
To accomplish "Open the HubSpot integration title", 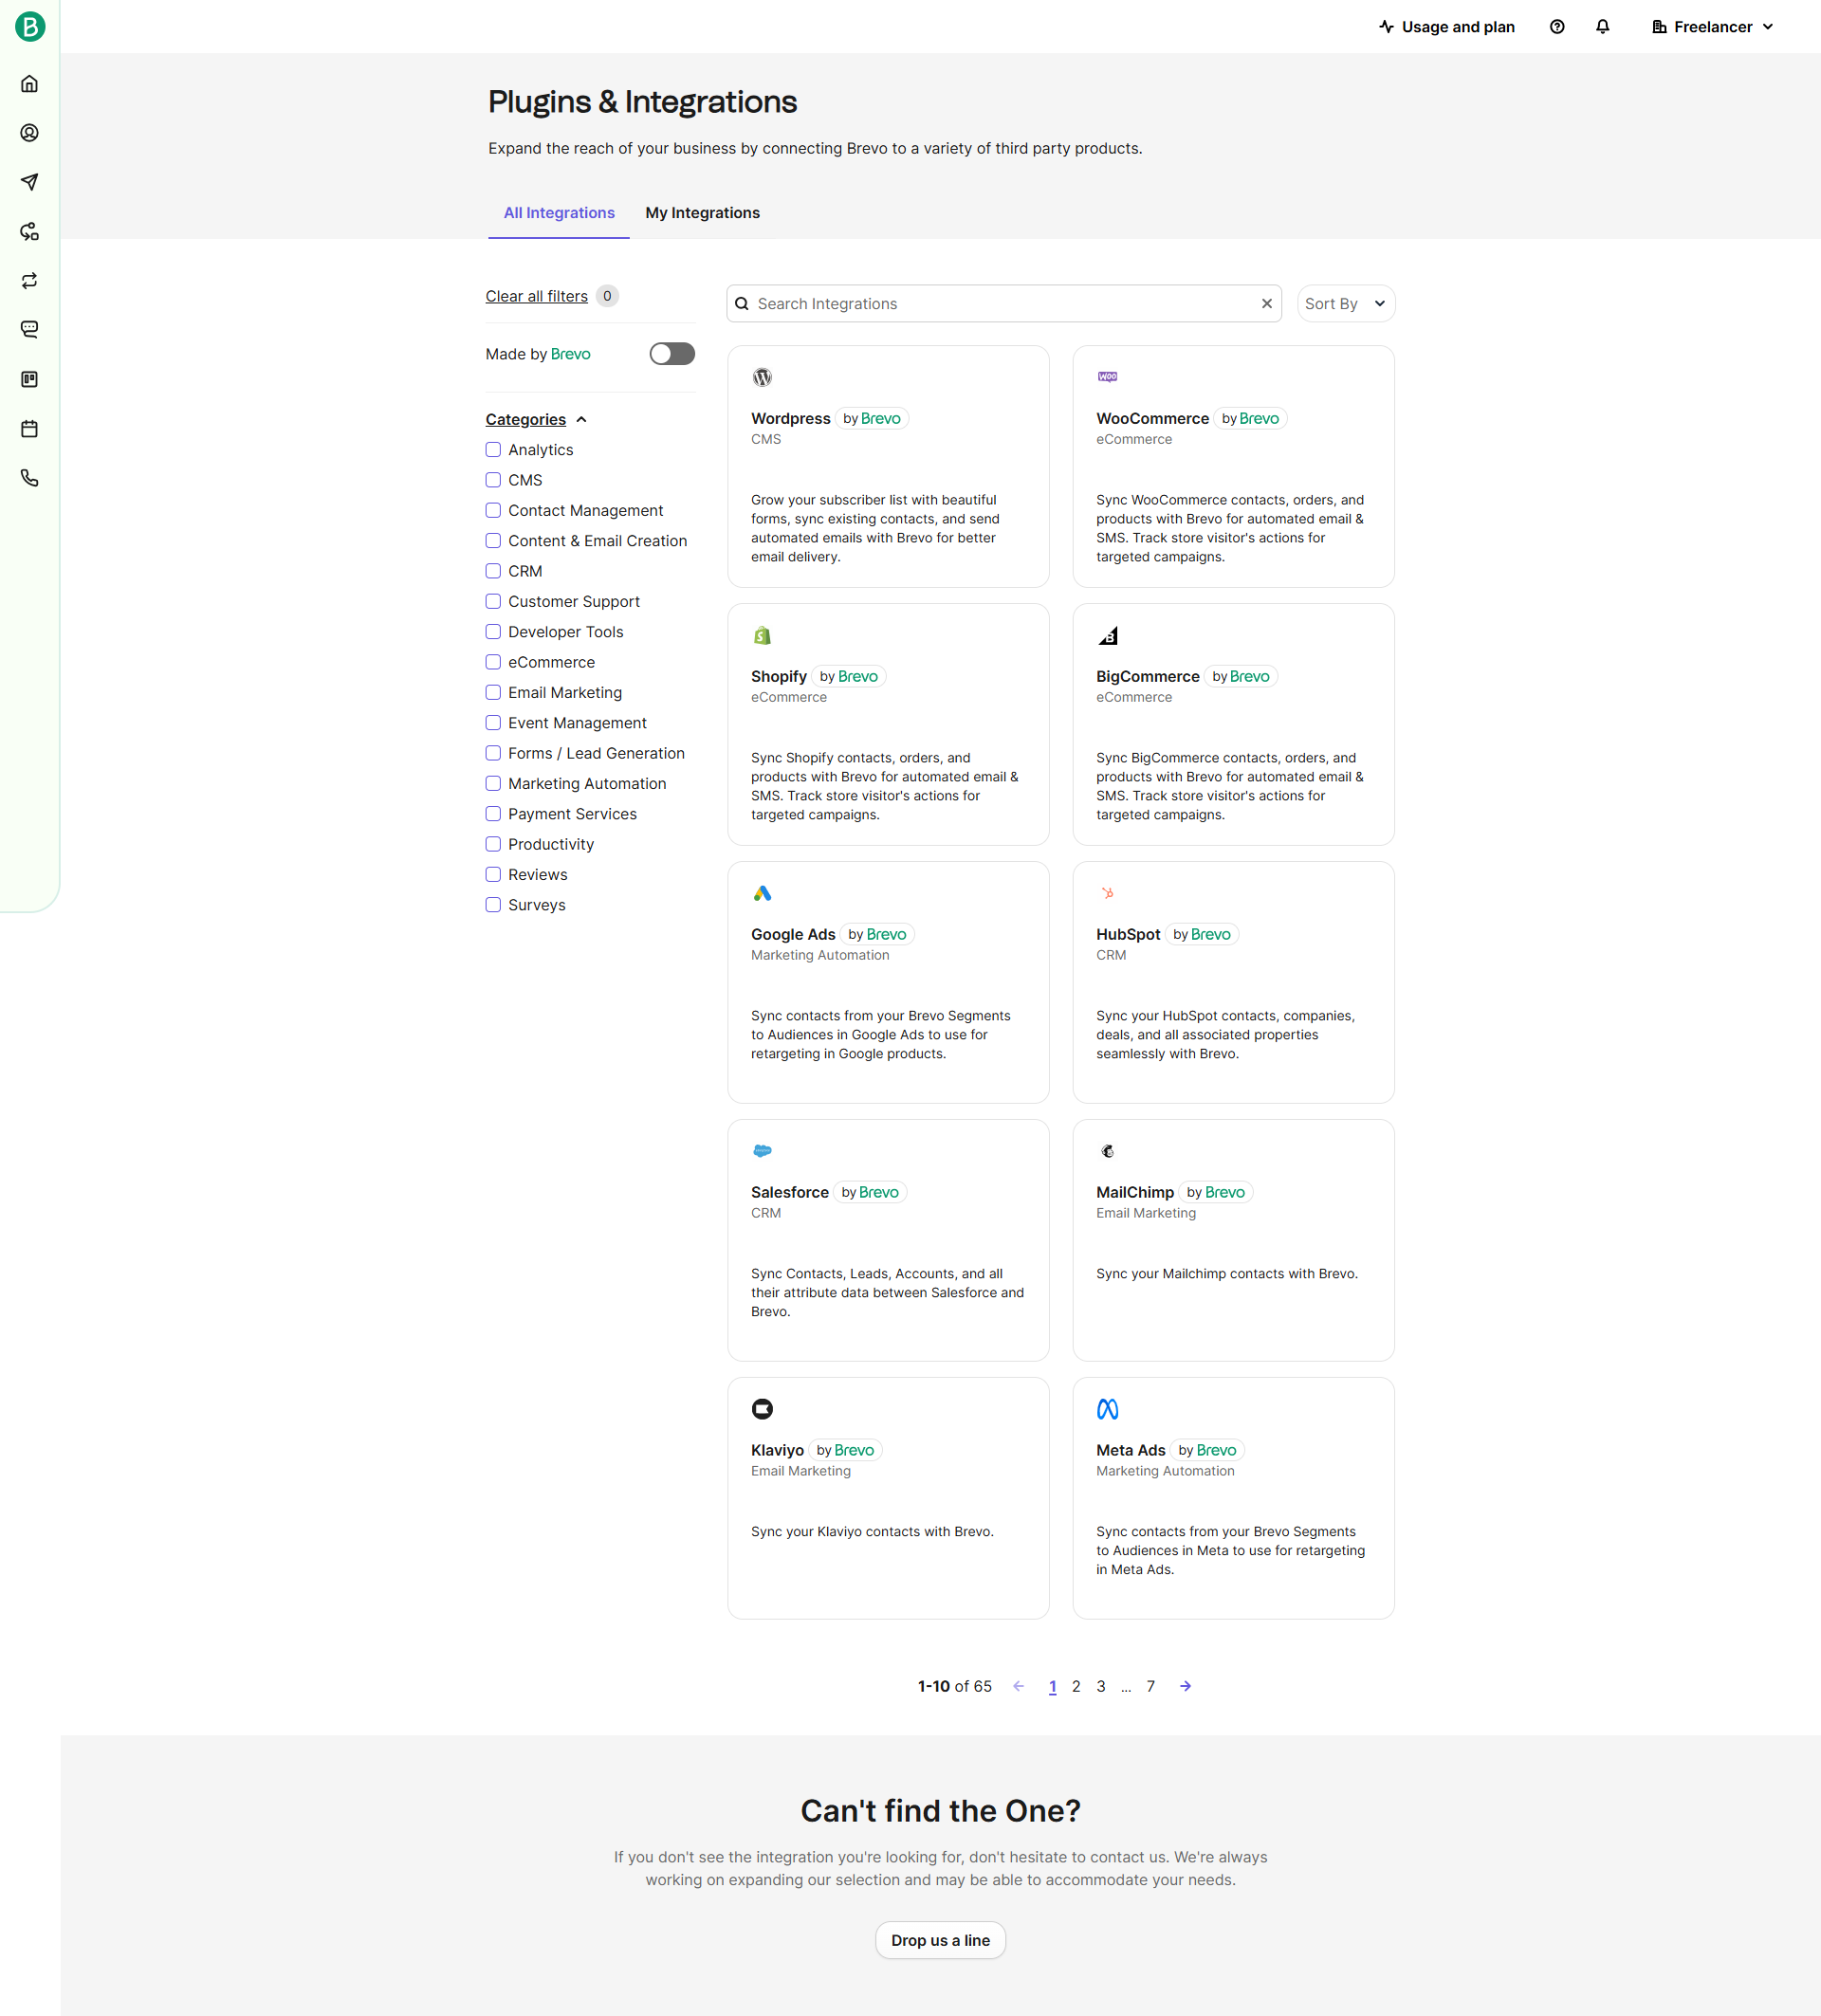I will tap(1128, 935).
